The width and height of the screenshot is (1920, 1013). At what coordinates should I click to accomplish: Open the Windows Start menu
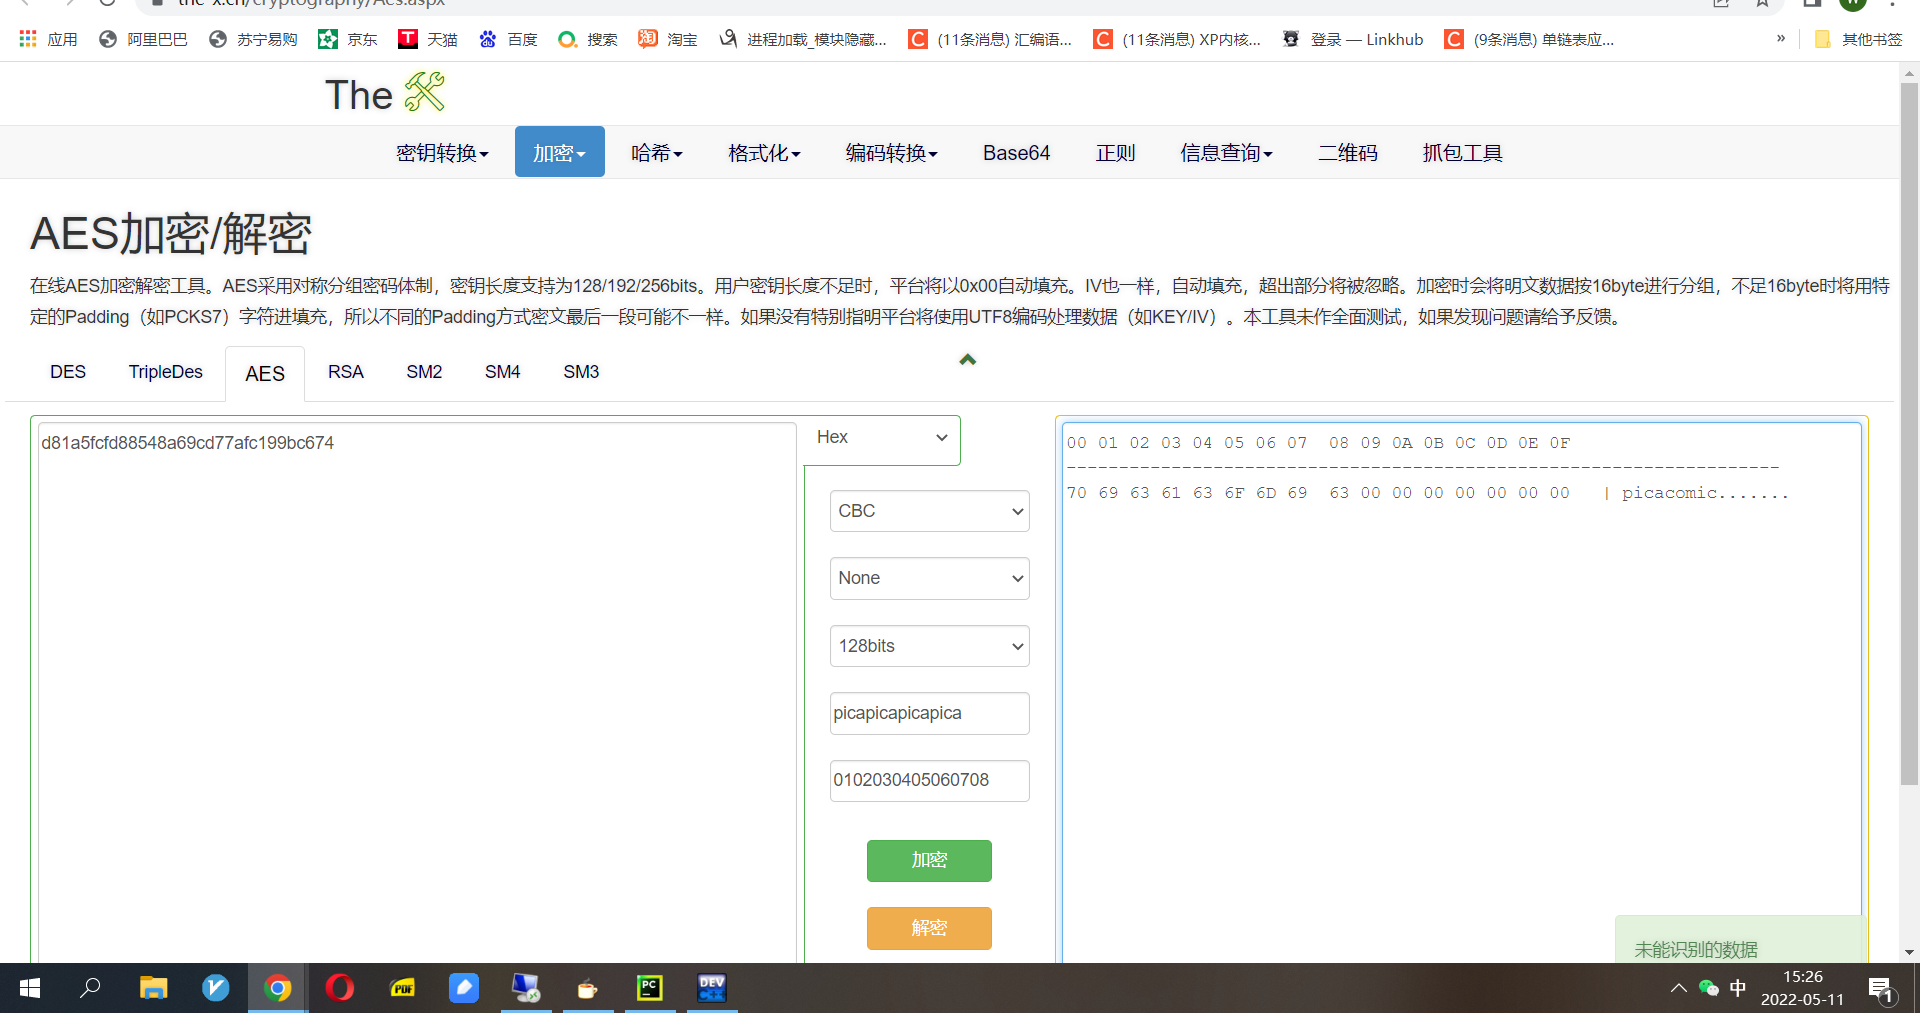(x=30, y=988)
